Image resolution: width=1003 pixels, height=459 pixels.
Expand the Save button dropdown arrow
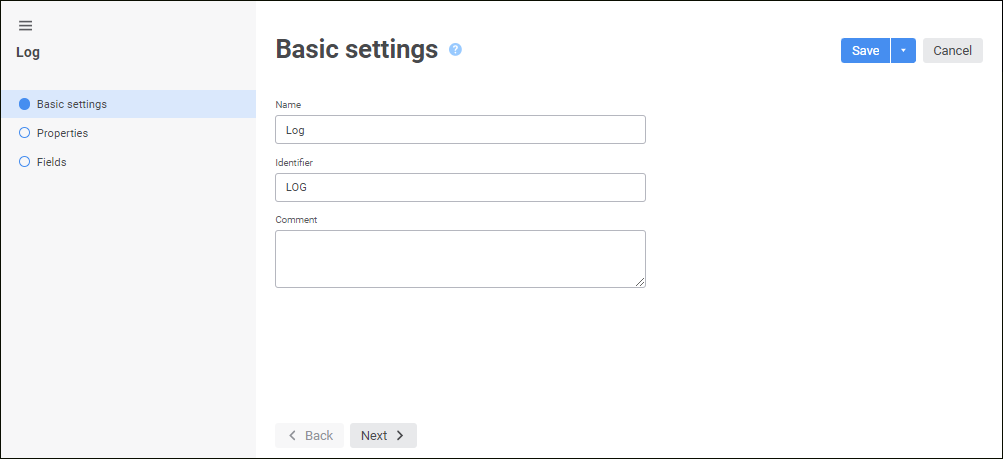coord(903,51)
